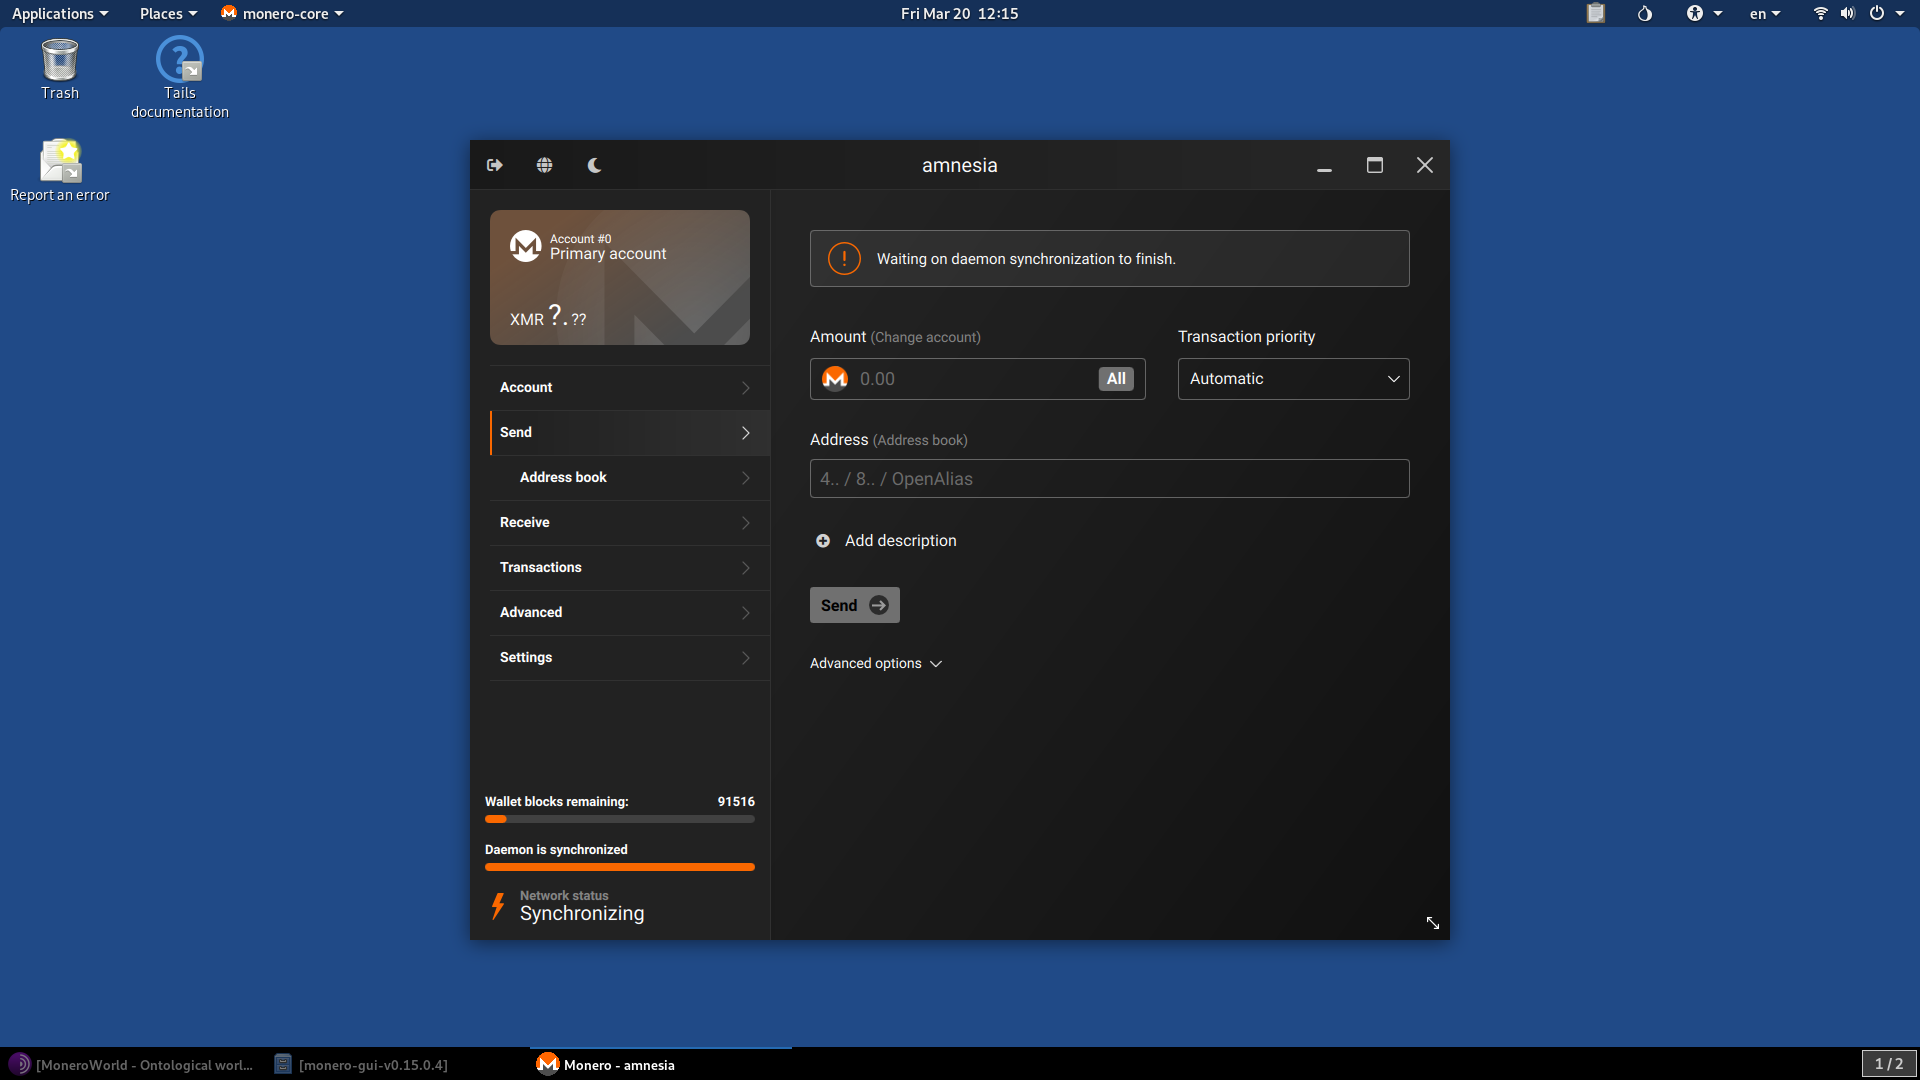
Task: Click the lightning bolt network status icon
Action: pyautogui.click(x=498, y=906)
